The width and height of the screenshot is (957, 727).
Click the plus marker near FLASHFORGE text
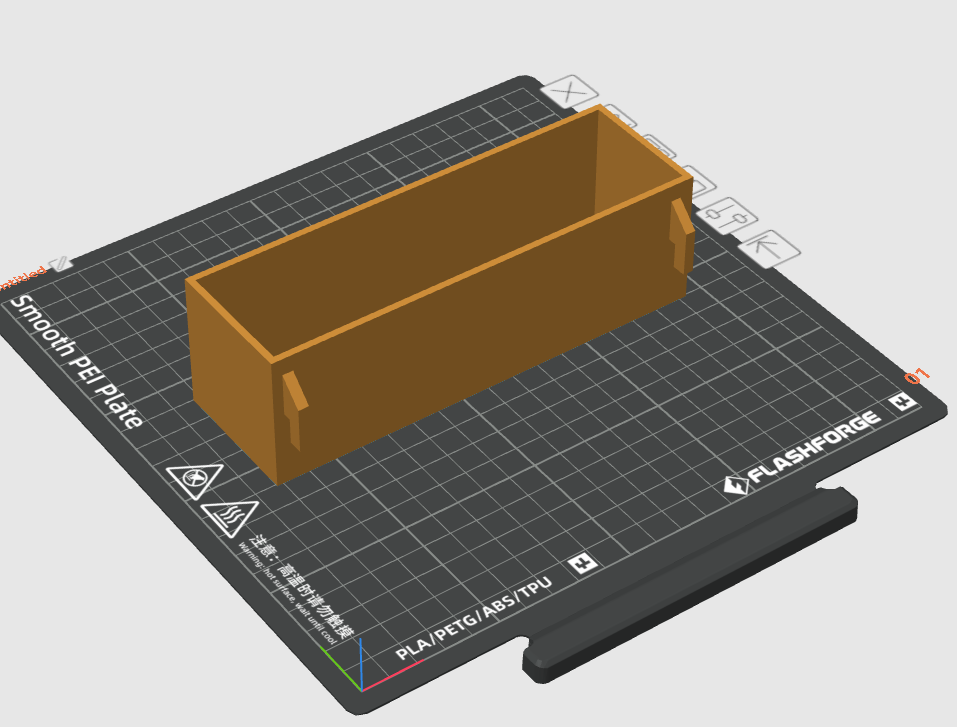[902, 402]
